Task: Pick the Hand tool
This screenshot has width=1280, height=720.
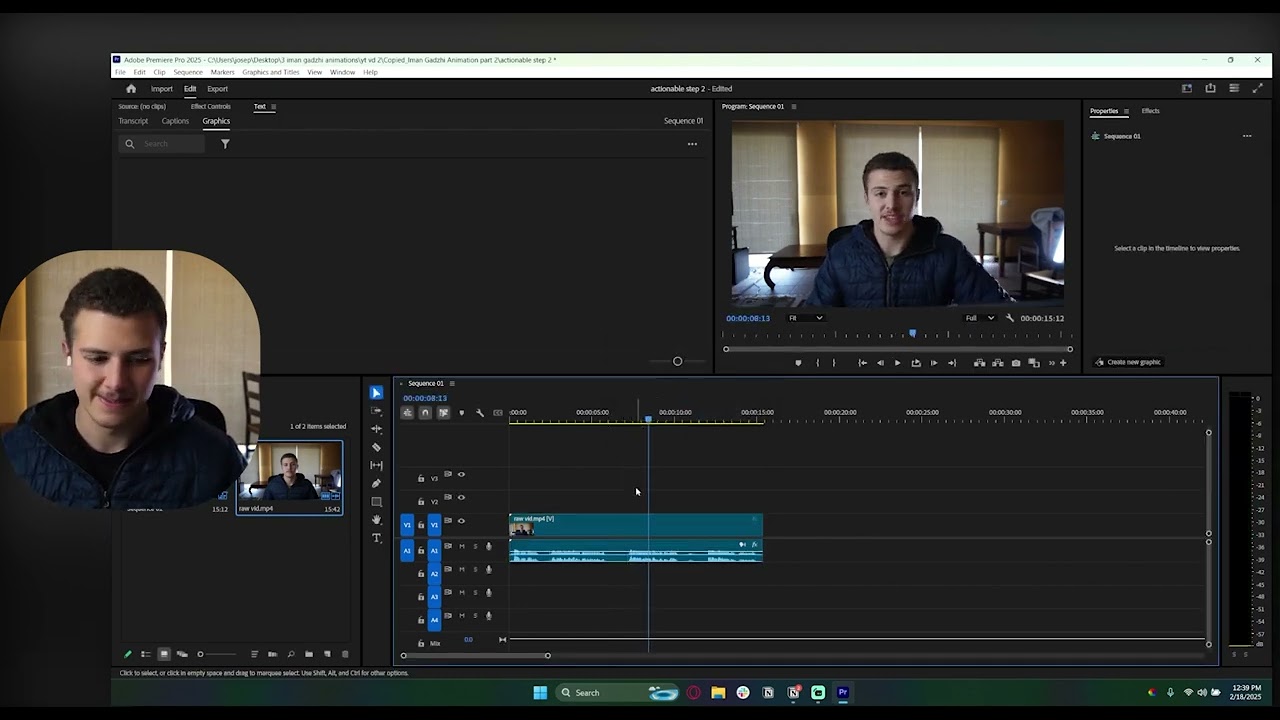Action: (x=376, y=520)
